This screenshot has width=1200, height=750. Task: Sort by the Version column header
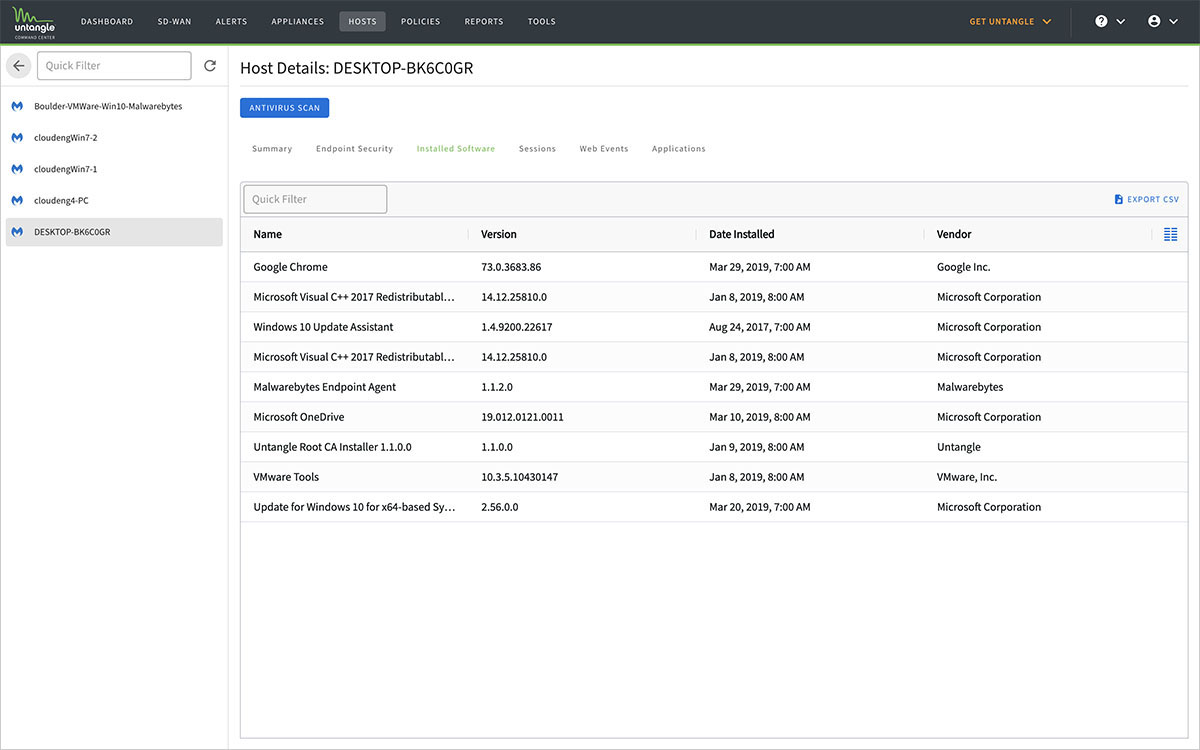point(499,234)
